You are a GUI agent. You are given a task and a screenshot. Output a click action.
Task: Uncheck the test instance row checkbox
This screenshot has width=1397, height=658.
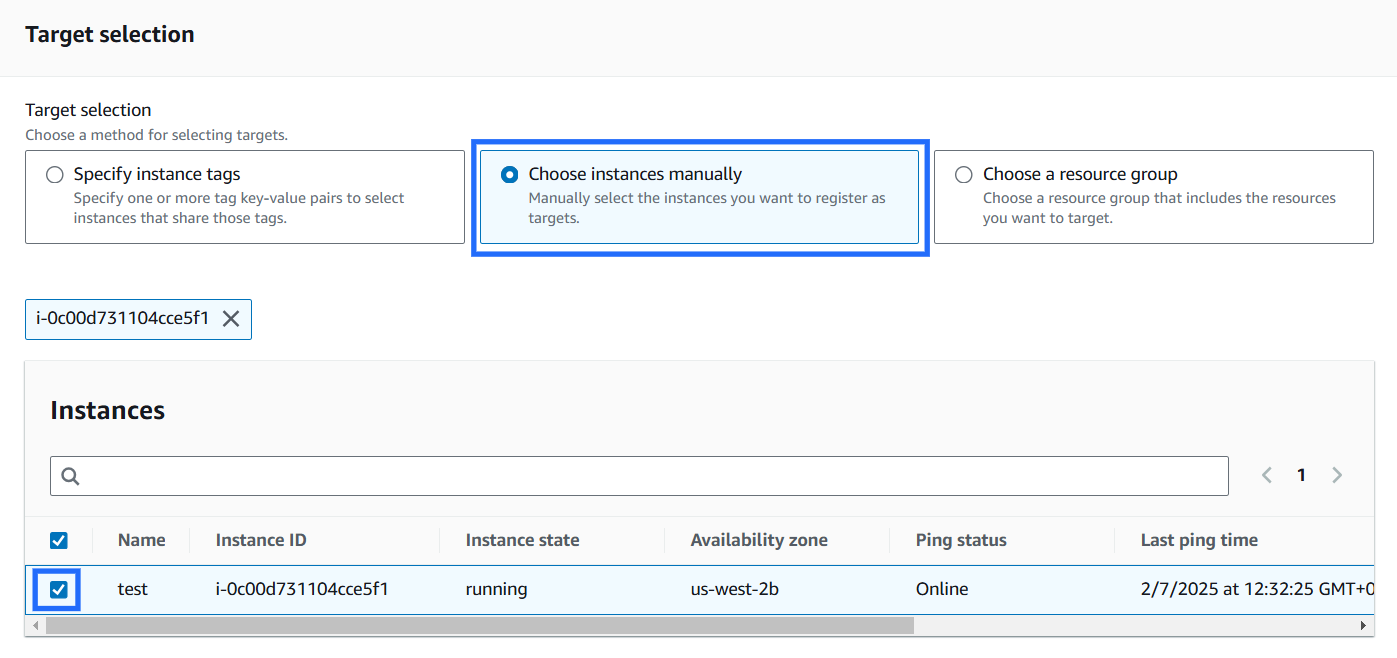click(x=59, y=590)
